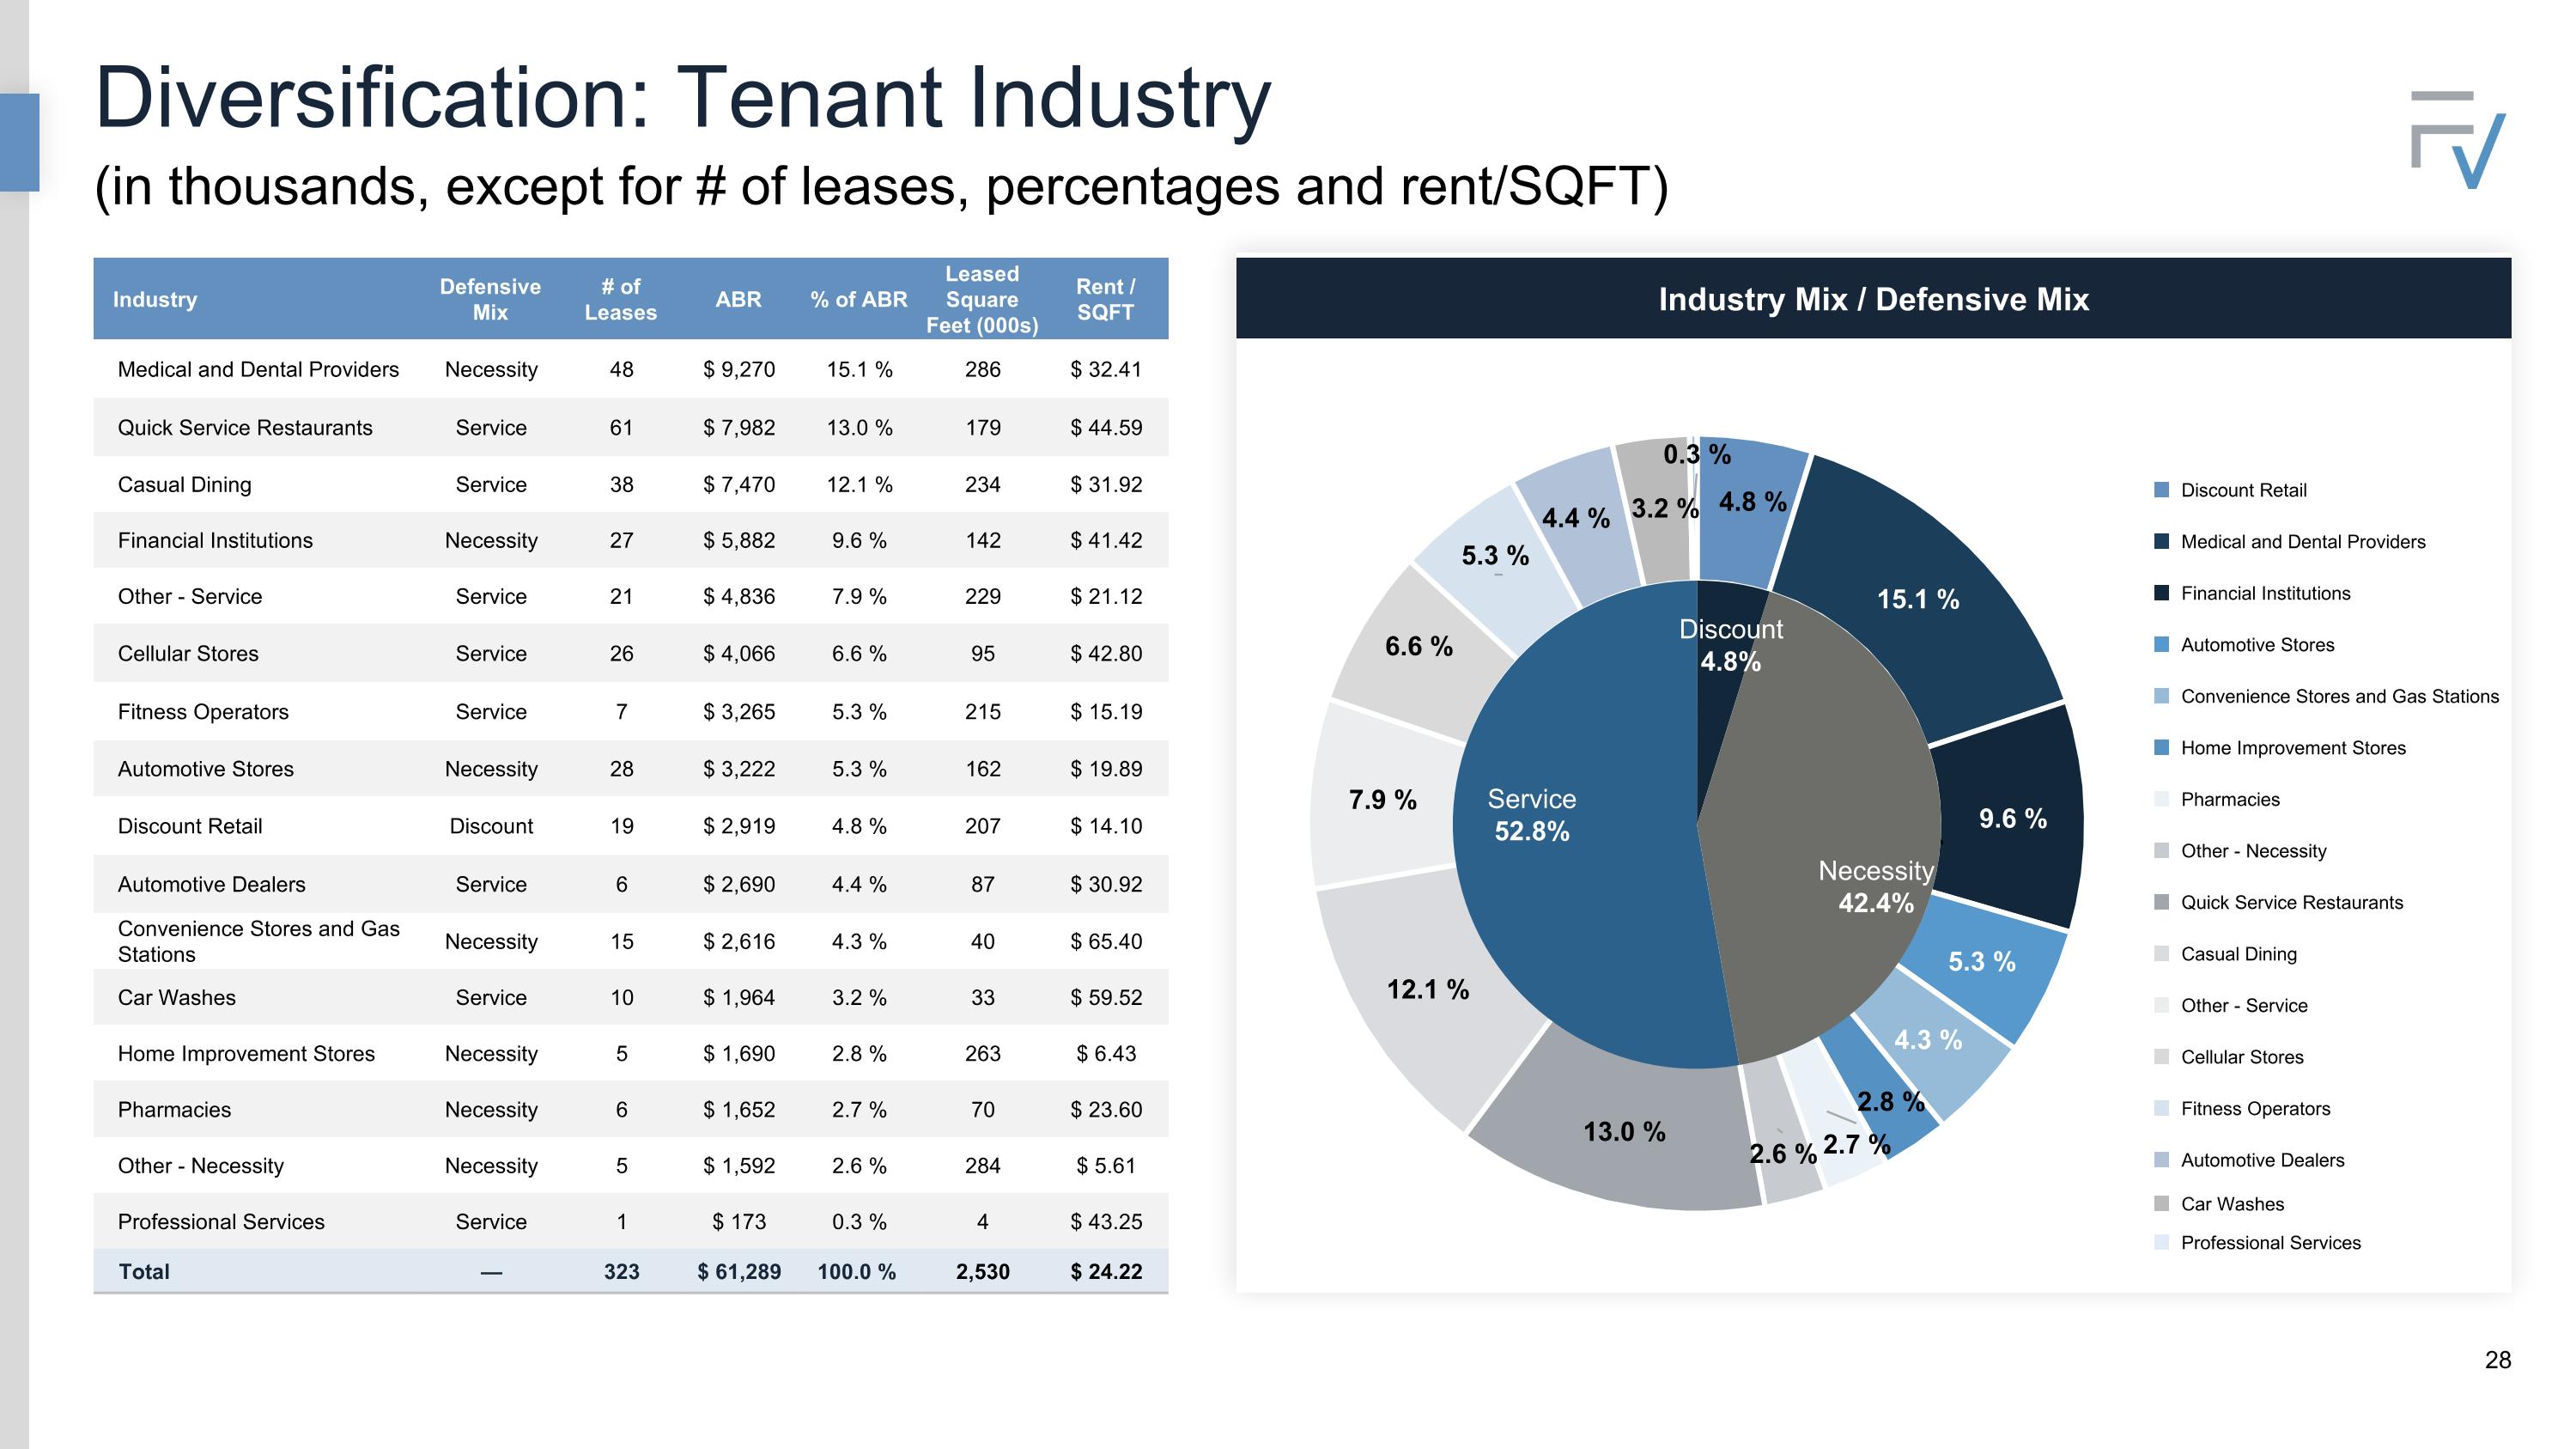Select the Automotive Stores legend square

pyautogui.click(x=2161, y=645)
